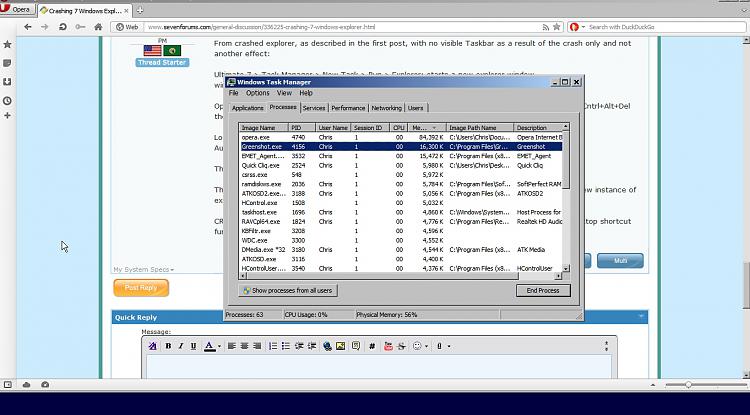Image resolution: width=750 pixels, height=415 pixels.
Task: Bookmark page with the address bar star
Action: click(x=556, y=27)
